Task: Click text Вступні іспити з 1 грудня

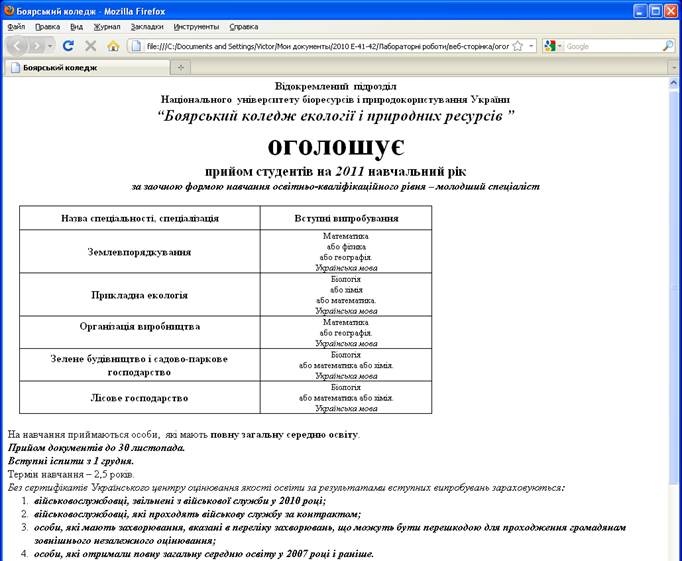Action: pyautogui.click(x=71, y=461)
